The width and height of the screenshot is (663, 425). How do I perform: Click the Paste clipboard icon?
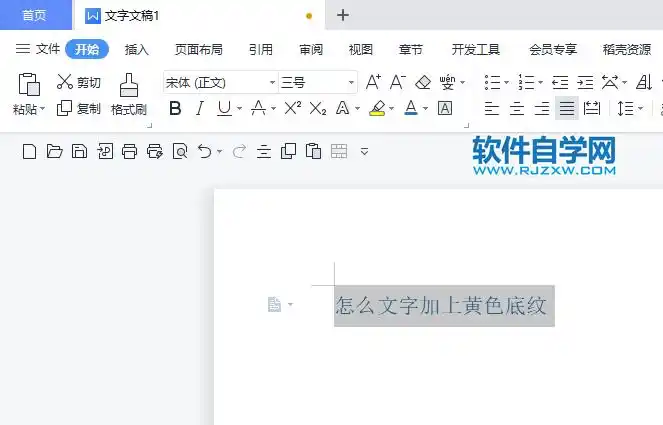pyautogui.click(x=29, y=84)
